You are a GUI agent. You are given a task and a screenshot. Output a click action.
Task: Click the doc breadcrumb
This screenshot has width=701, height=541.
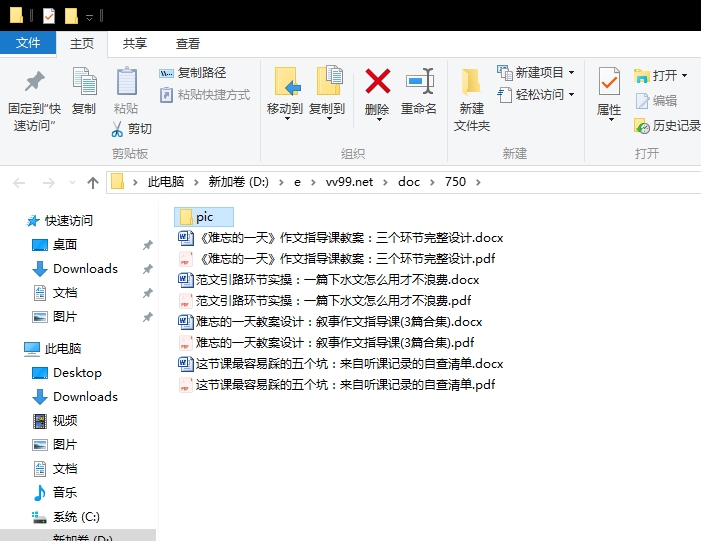[409, 182]
